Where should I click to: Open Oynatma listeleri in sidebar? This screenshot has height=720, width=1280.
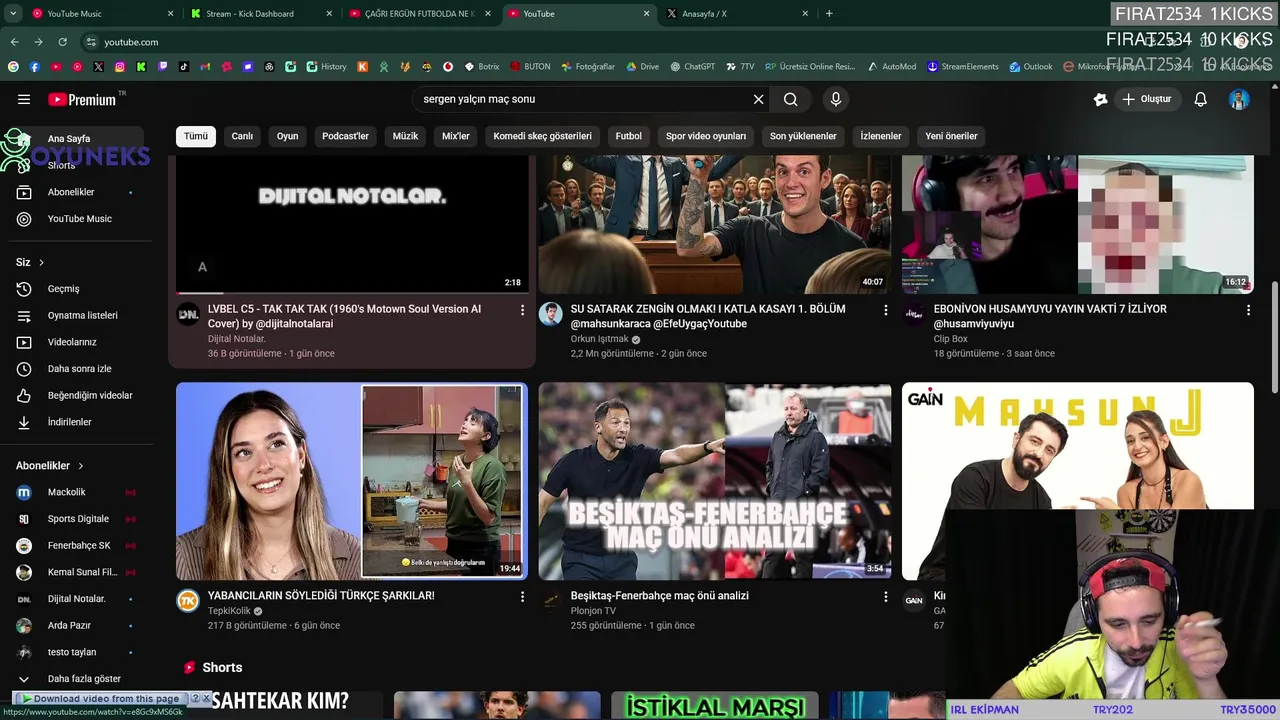point(76,315)
